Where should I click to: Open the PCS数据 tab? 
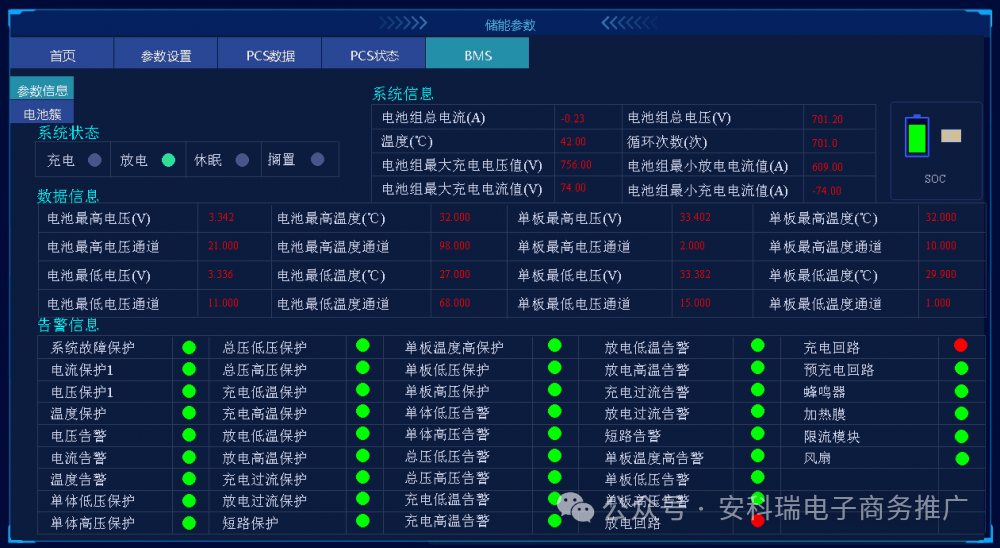(270, 54)
